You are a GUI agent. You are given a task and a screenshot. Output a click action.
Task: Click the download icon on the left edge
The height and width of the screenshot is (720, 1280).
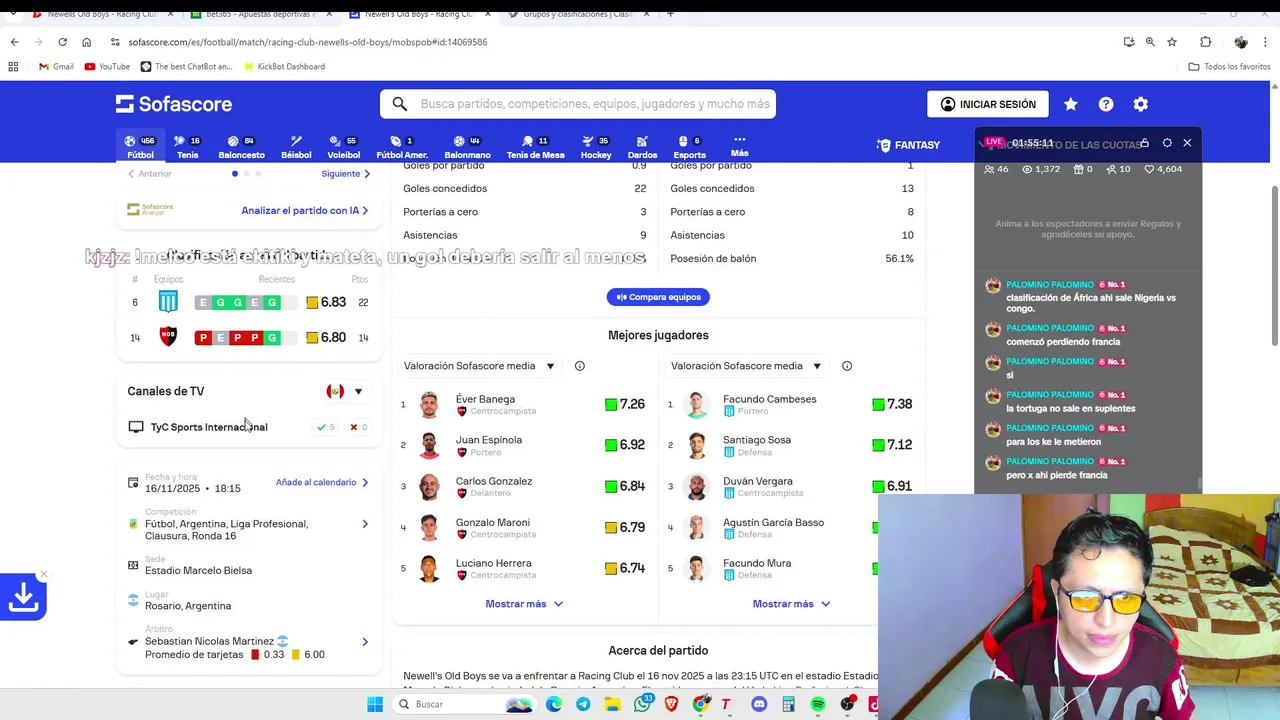pyautogui.click(x=23, y=597)
